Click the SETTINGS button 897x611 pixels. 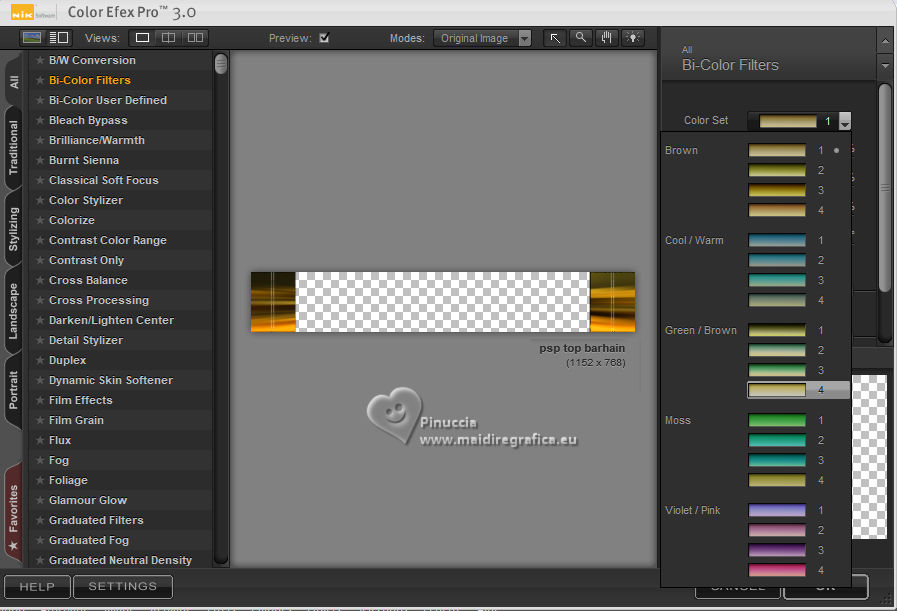click(122, 586)
